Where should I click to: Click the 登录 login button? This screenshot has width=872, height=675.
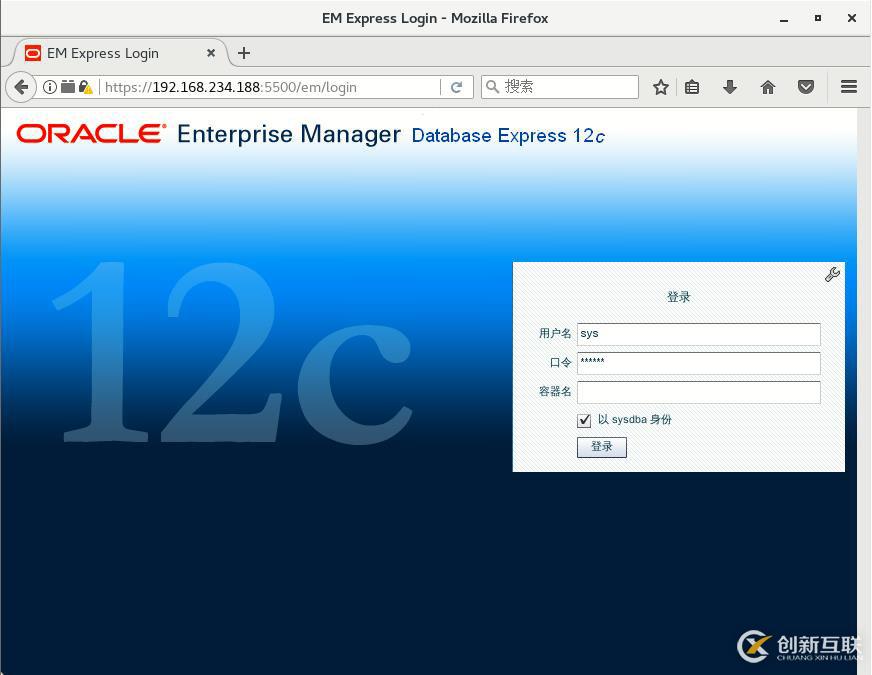601,447
